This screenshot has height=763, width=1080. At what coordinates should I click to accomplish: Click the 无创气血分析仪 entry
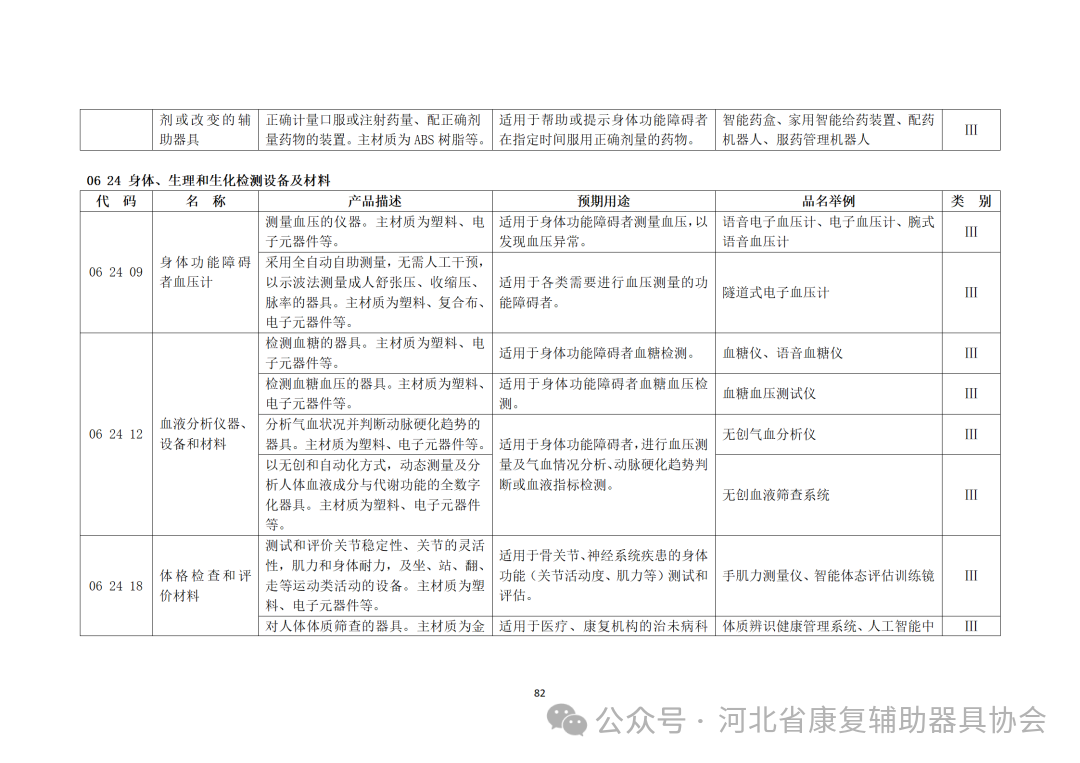point(767,435)
